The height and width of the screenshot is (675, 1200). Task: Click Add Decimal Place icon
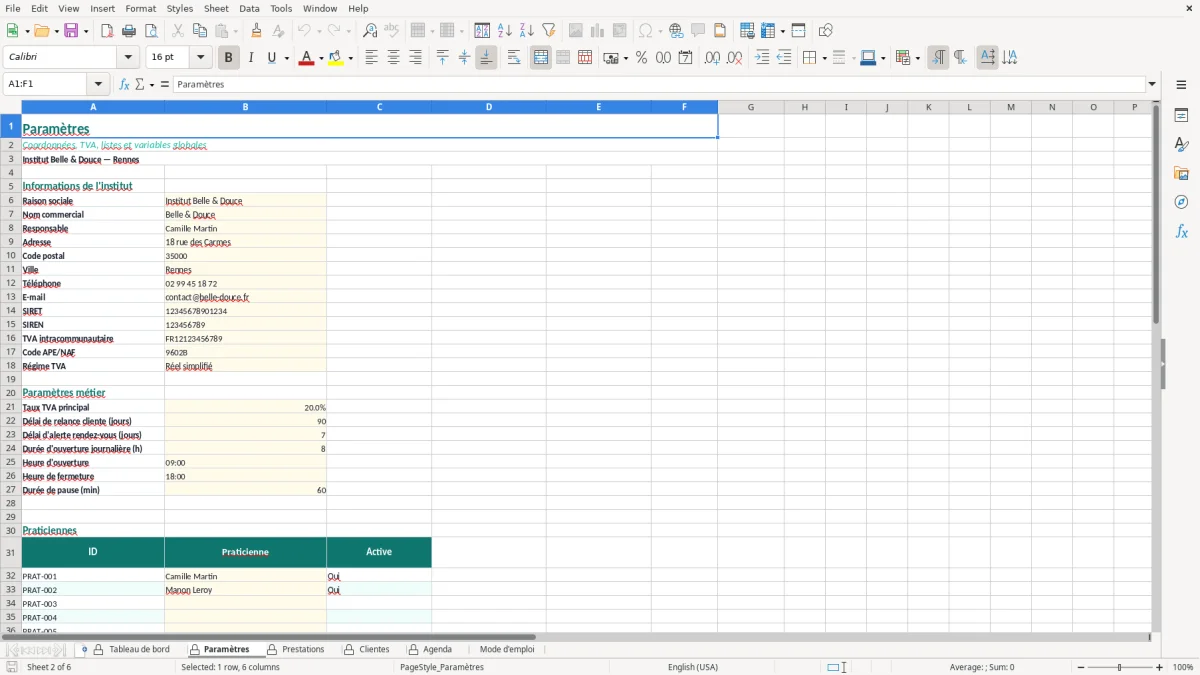click(x=712, y=58)
